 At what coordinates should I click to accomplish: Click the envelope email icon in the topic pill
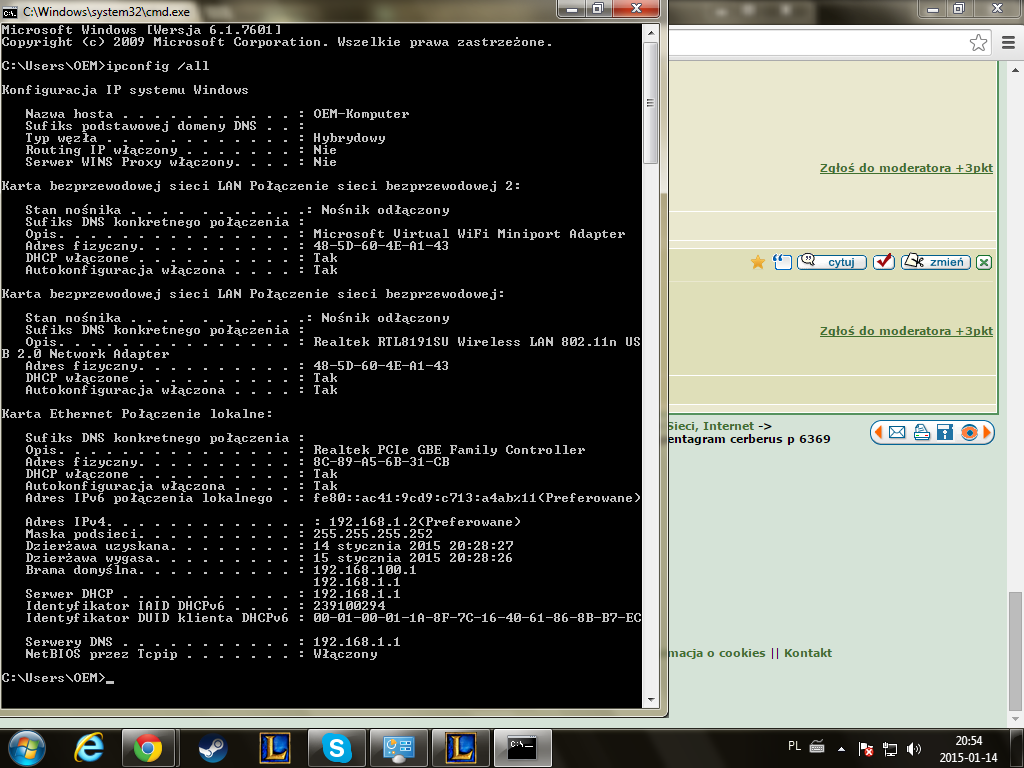pos(897,432)
